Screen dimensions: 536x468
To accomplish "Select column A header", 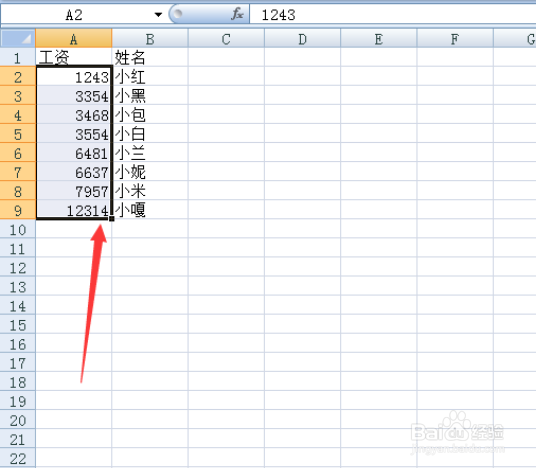I will (x=73, y=38).
